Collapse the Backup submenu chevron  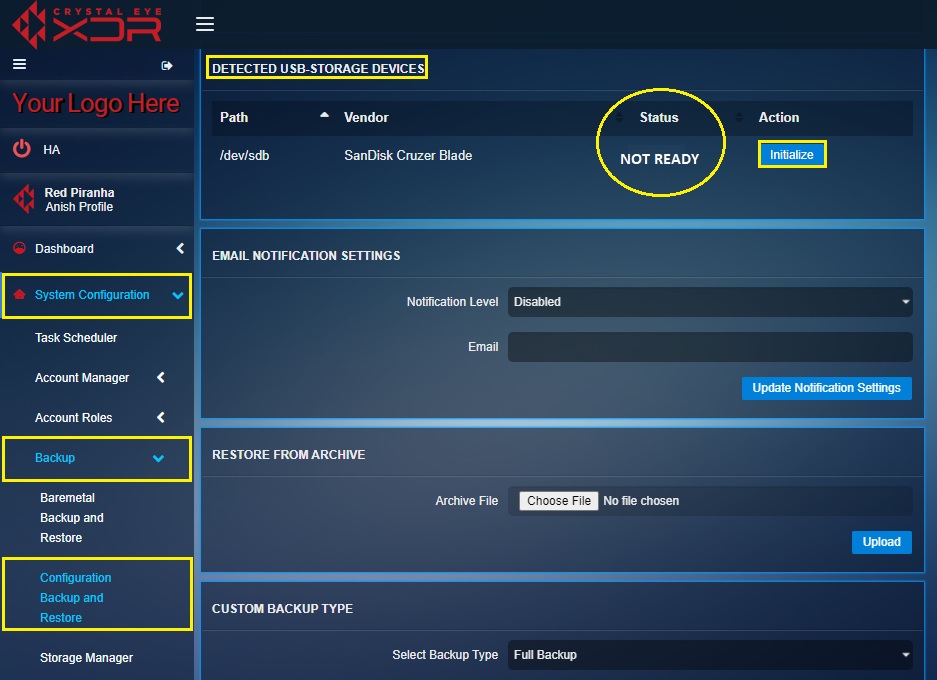coord(158,458)
